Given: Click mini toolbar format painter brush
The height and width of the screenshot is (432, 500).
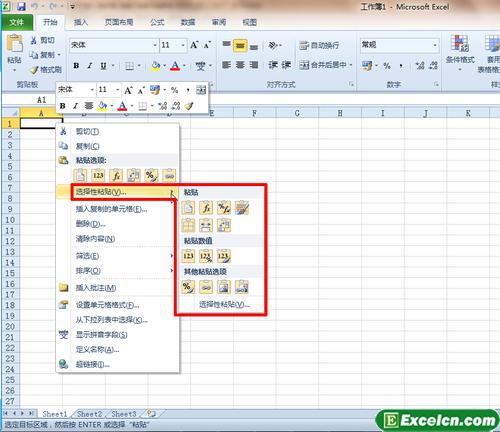Looking at the screenshot, I should pos(189,106).
